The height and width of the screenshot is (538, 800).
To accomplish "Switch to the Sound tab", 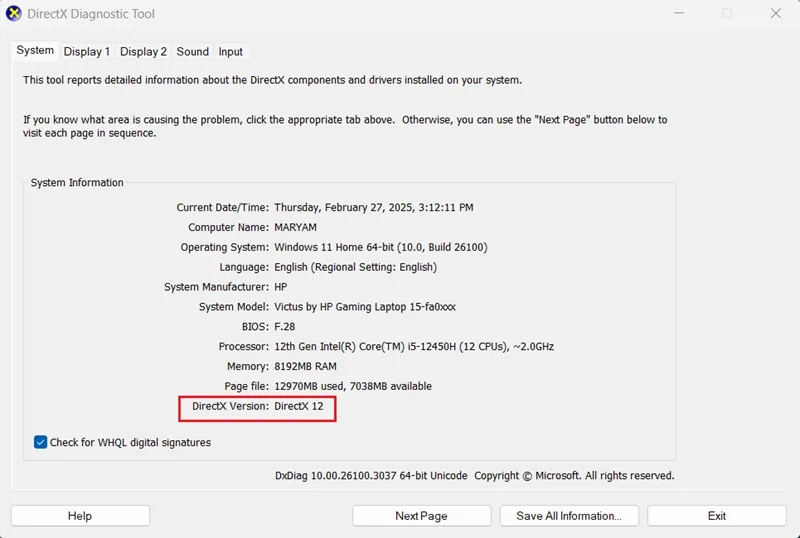I will click(192, 52).
